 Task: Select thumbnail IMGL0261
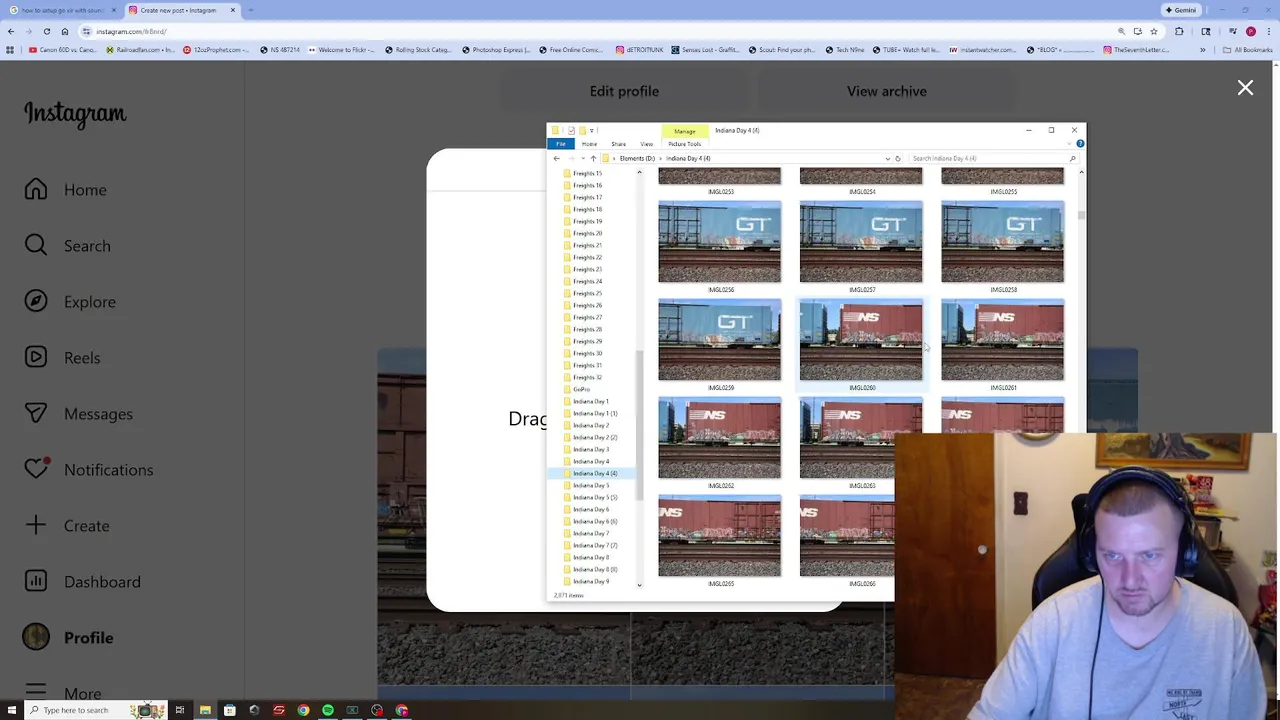[1003, 345]
